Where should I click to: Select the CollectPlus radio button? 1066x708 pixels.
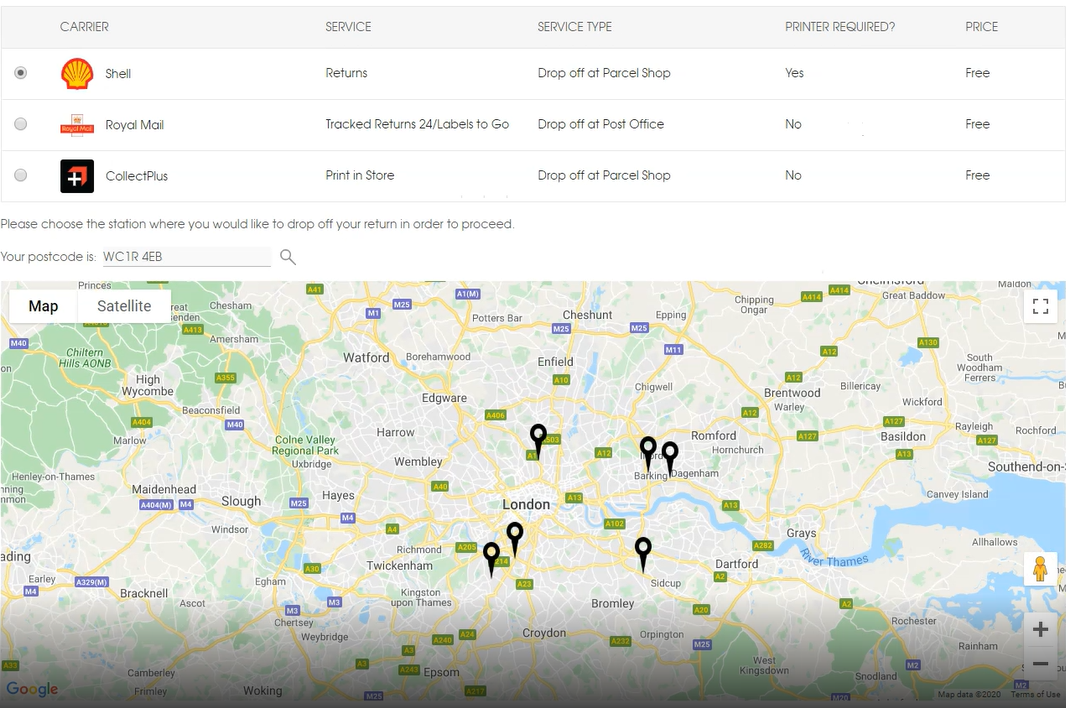(21, 175)
